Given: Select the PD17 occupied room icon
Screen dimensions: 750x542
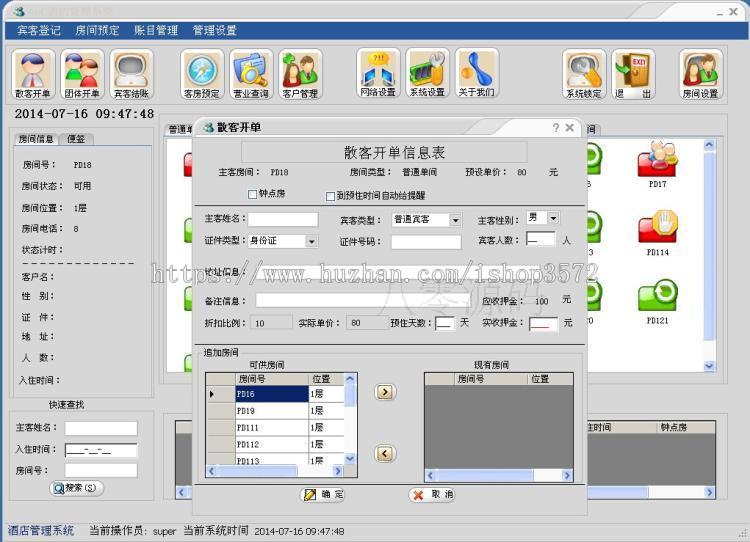Looking at the screenshot, I should tap(658, 160).
